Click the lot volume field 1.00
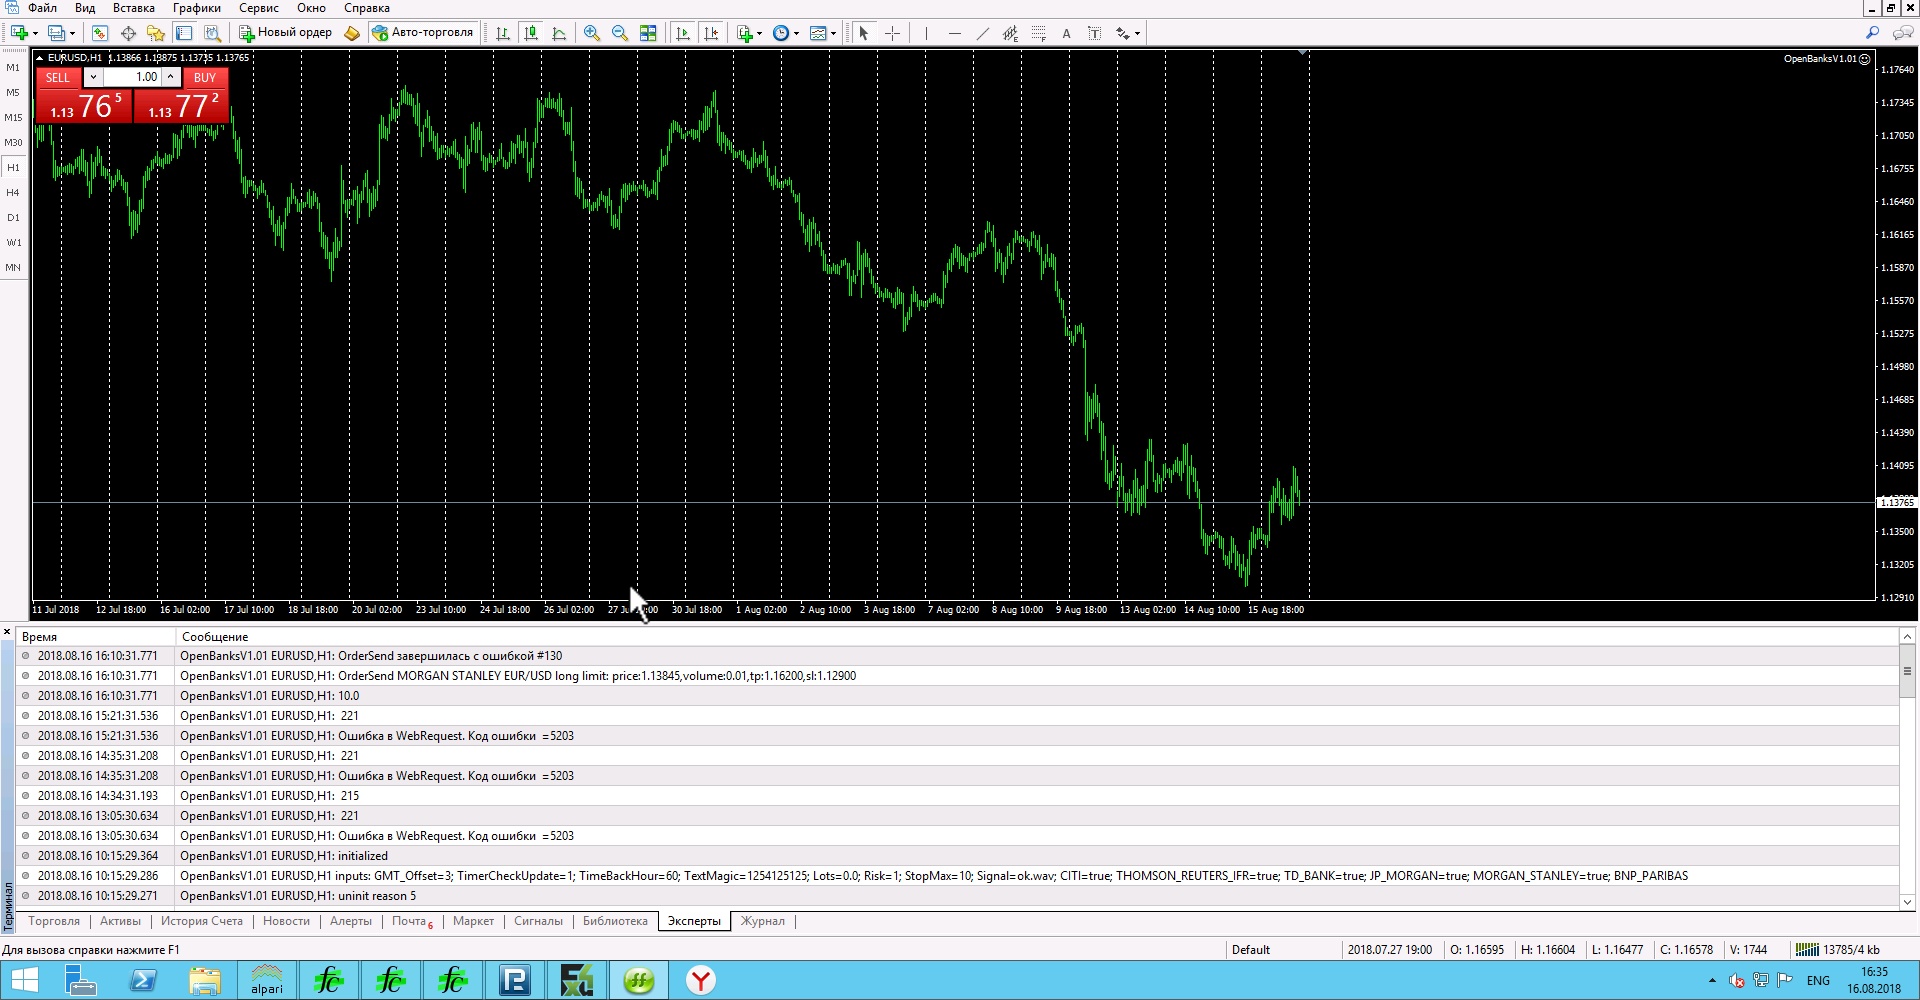Screen dimensions: 1920x1000 click(x=132, y=77)
